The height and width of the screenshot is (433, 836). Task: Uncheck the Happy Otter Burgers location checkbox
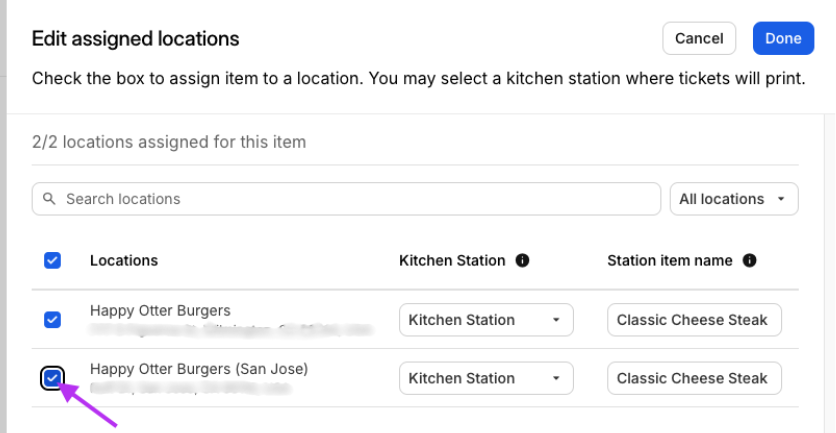(x=53, y=320)
